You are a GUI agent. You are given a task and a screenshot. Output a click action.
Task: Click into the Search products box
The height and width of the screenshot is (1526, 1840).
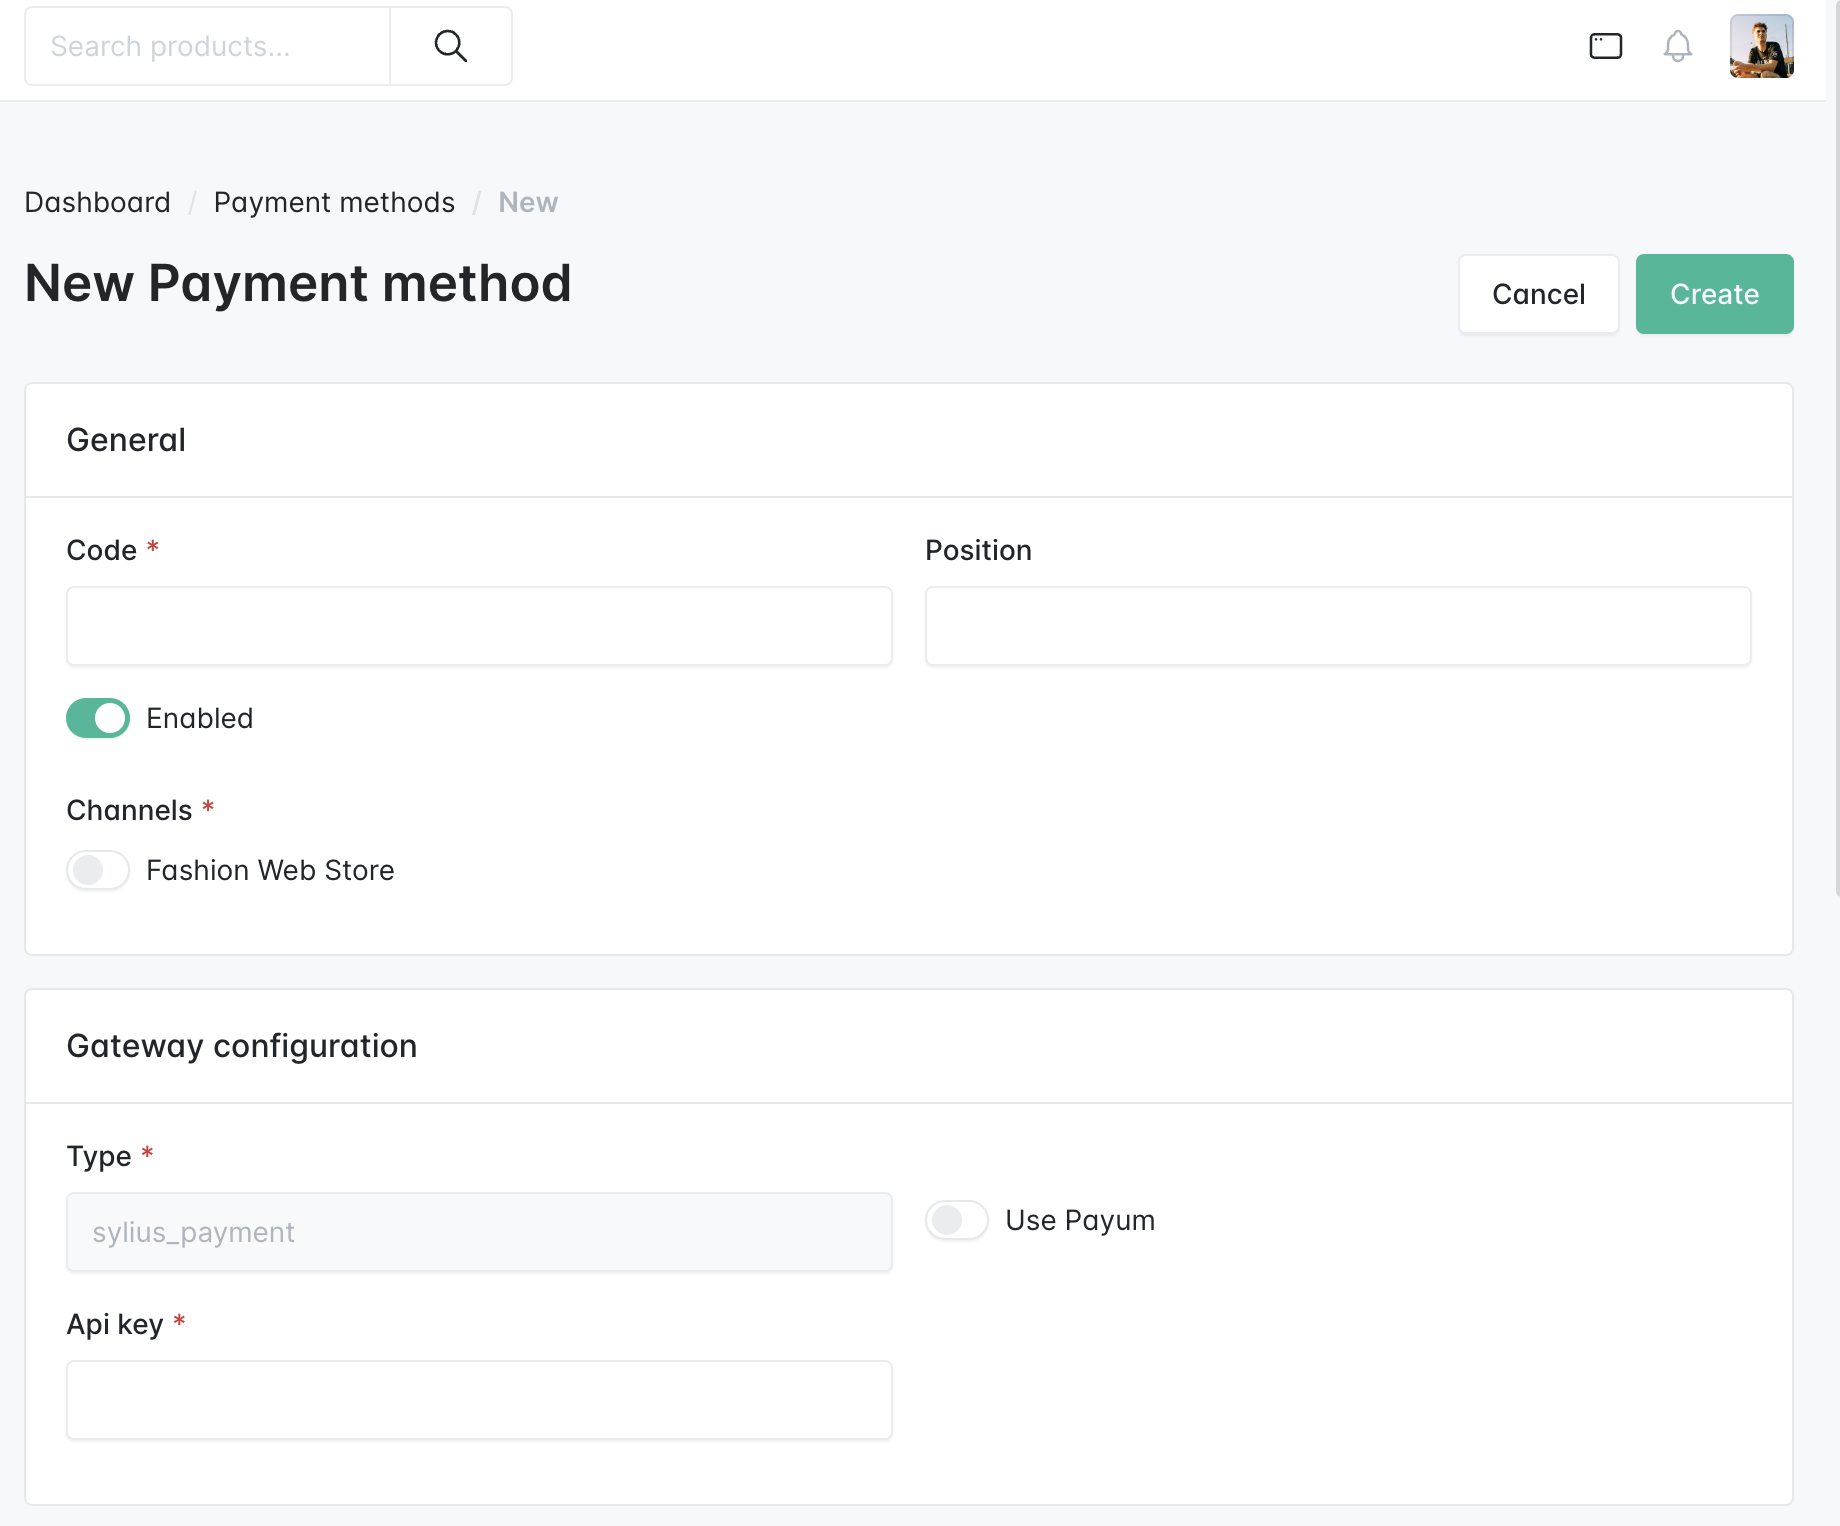[208, 46]
